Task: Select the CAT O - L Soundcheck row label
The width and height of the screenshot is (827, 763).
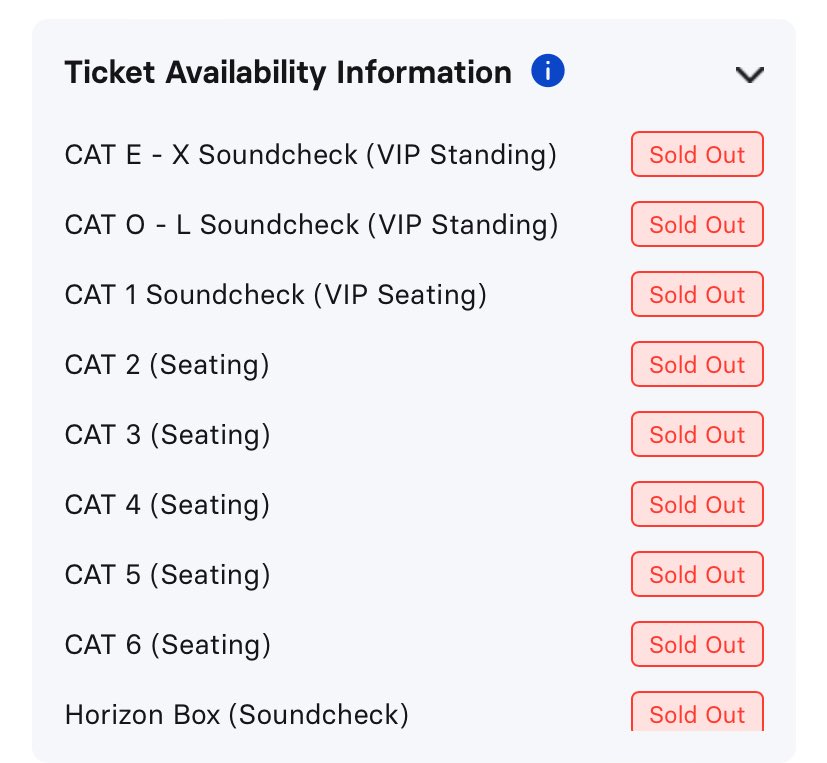Action: [311, 225]
